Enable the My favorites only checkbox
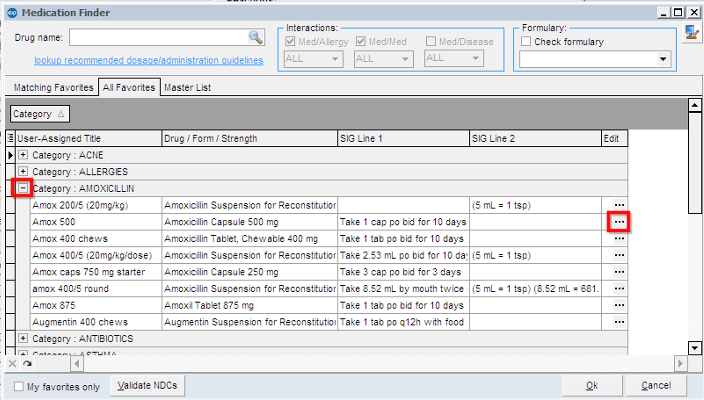 point(18,387)
